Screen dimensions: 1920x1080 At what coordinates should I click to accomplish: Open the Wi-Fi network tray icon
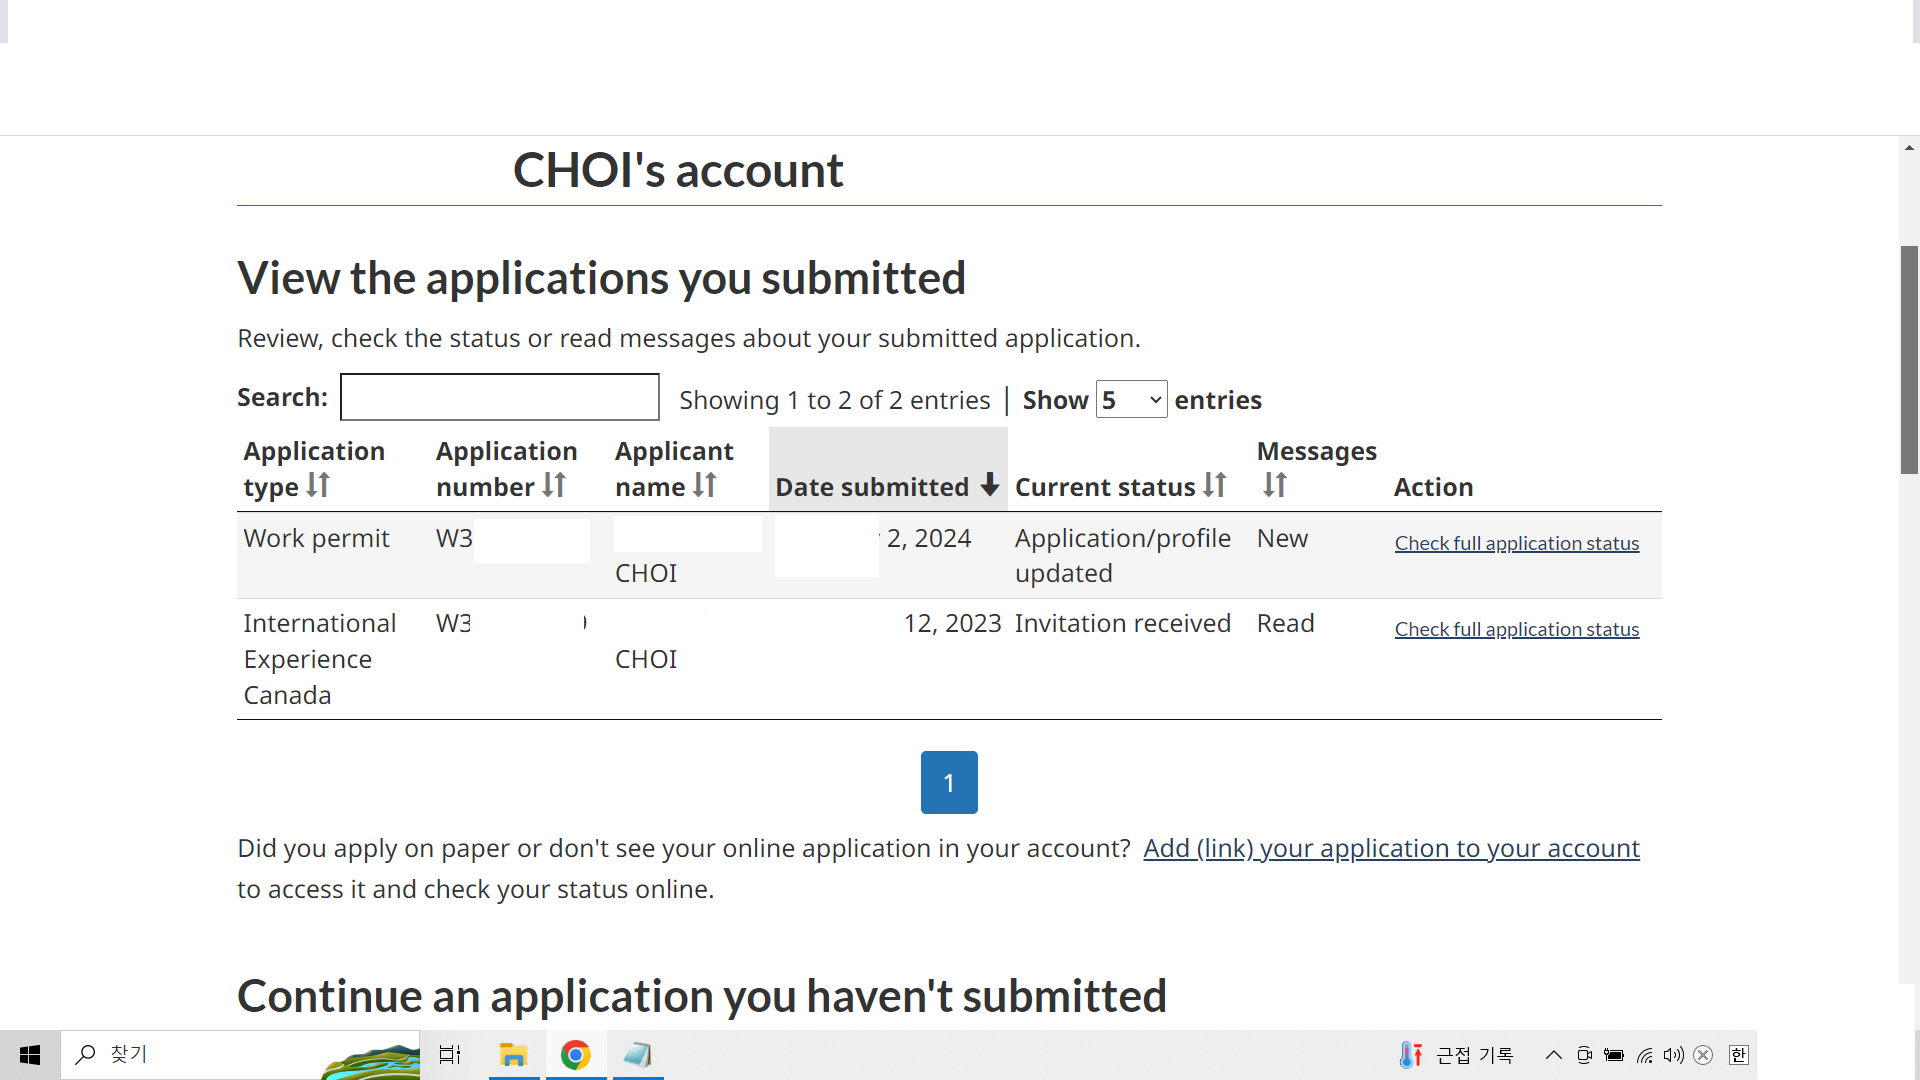(1644, 1055)
